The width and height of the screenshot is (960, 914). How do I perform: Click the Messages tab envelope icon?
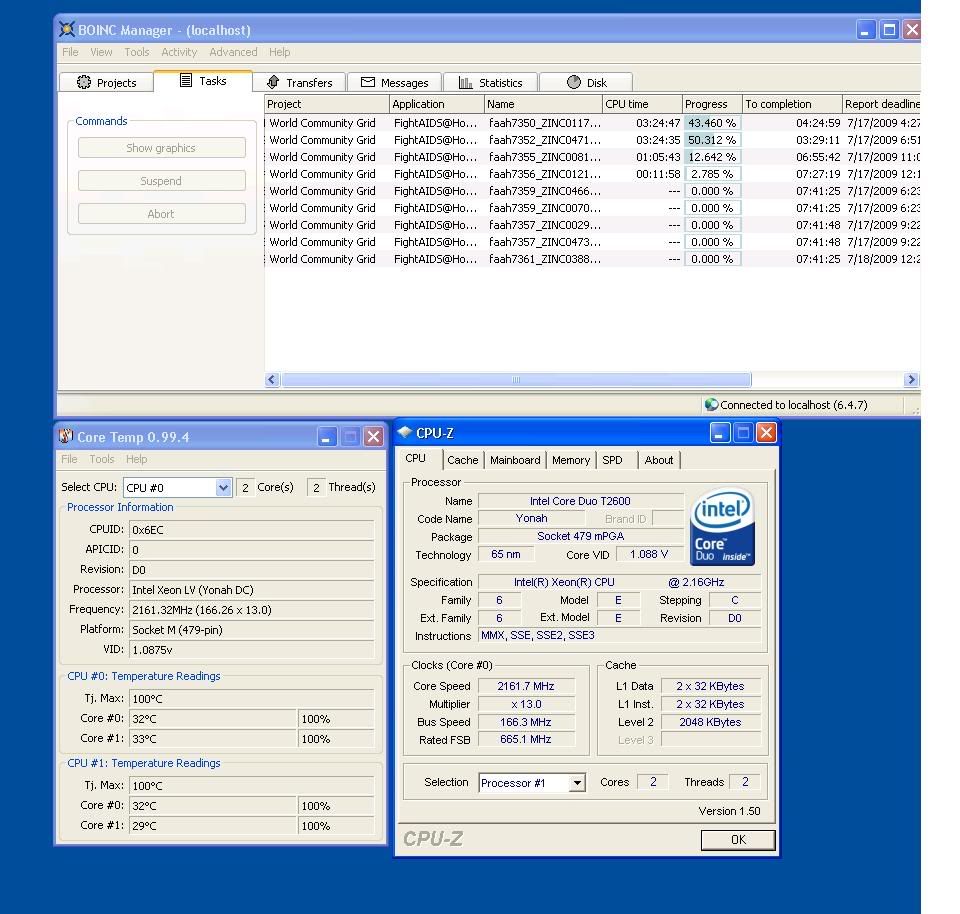click(368, 83)
